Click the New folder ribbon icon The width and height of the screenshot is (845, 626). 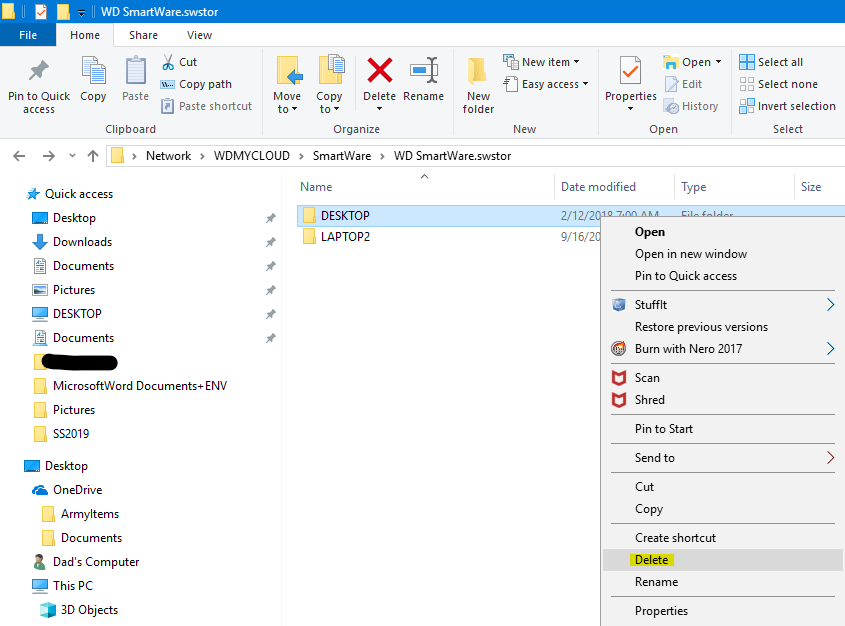coord(477,71)
